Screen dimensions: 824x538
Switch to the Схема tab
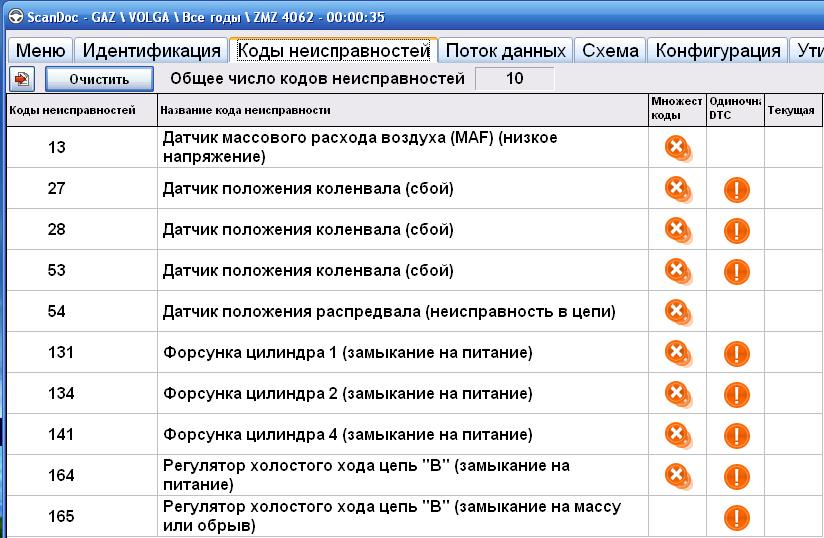(610, 50)
